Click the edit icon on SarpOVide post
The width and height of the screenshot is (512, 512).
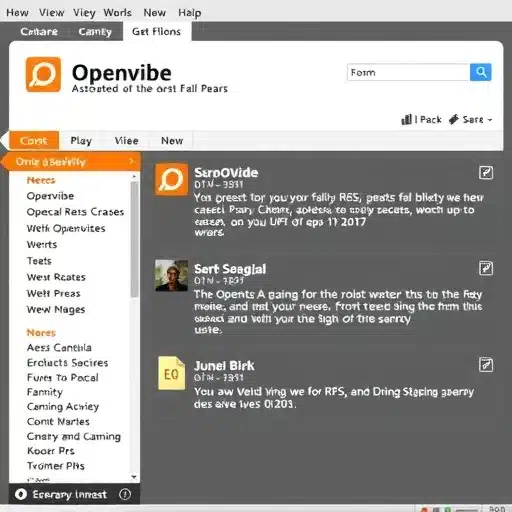tap(486, 173)
